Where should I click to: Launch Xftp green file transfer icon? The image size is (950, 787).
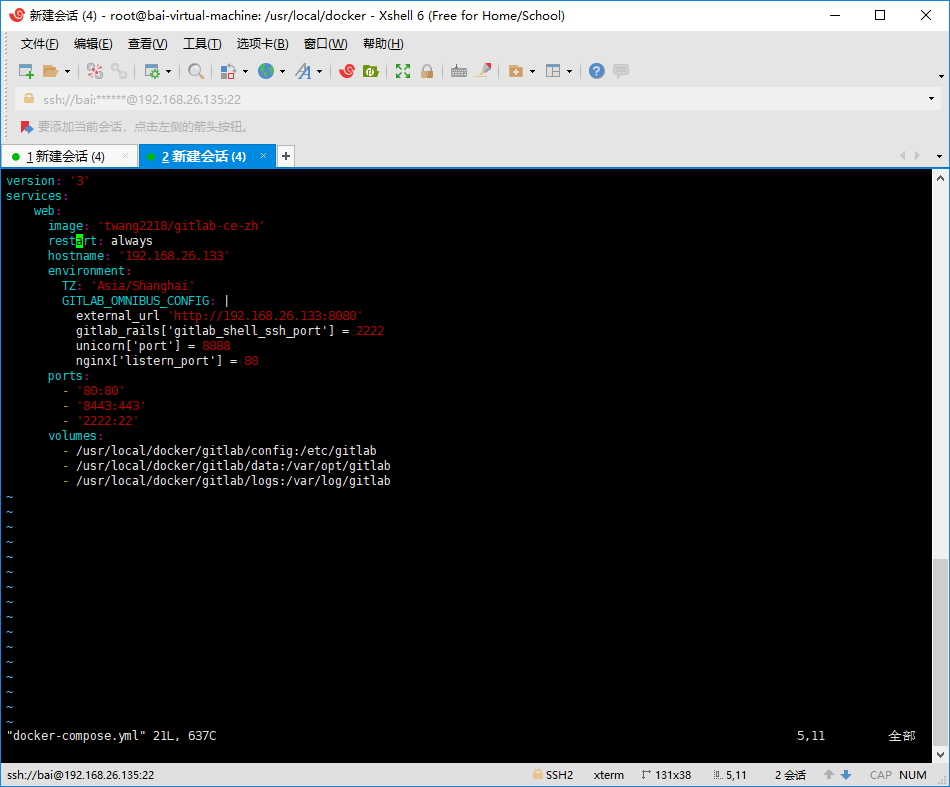(370, 71)
